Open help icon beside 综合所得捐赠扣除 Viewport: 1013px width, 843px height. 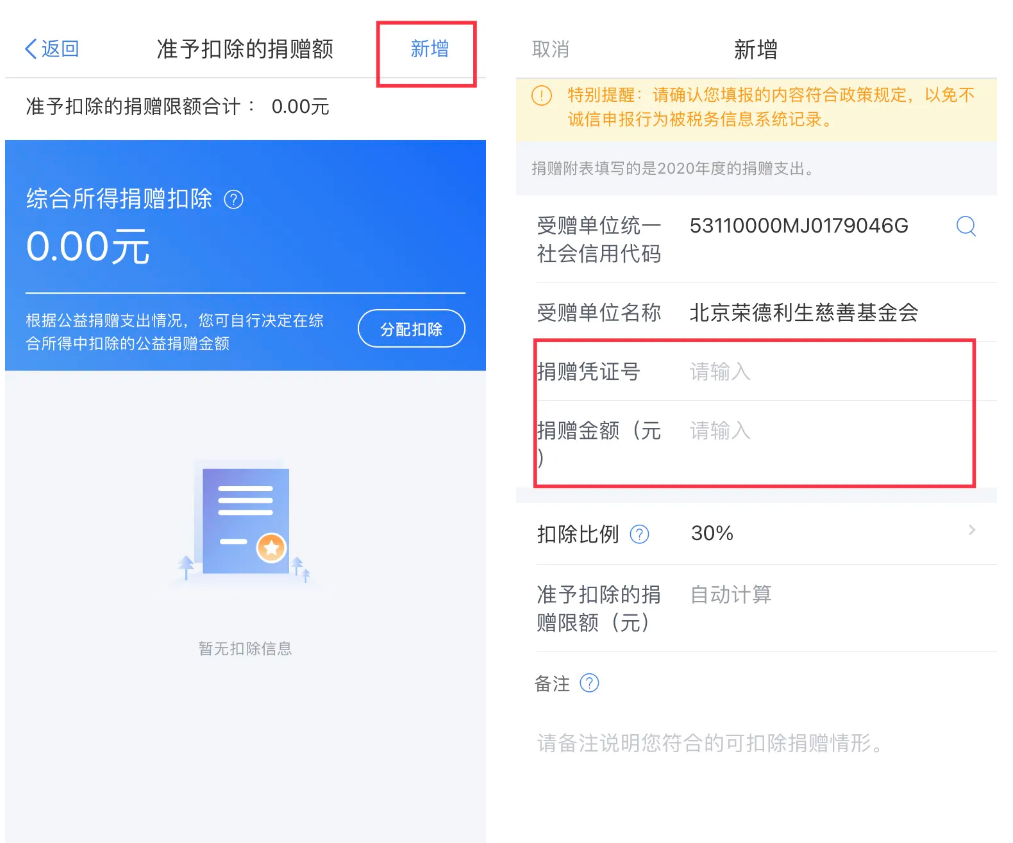point(233,200)
